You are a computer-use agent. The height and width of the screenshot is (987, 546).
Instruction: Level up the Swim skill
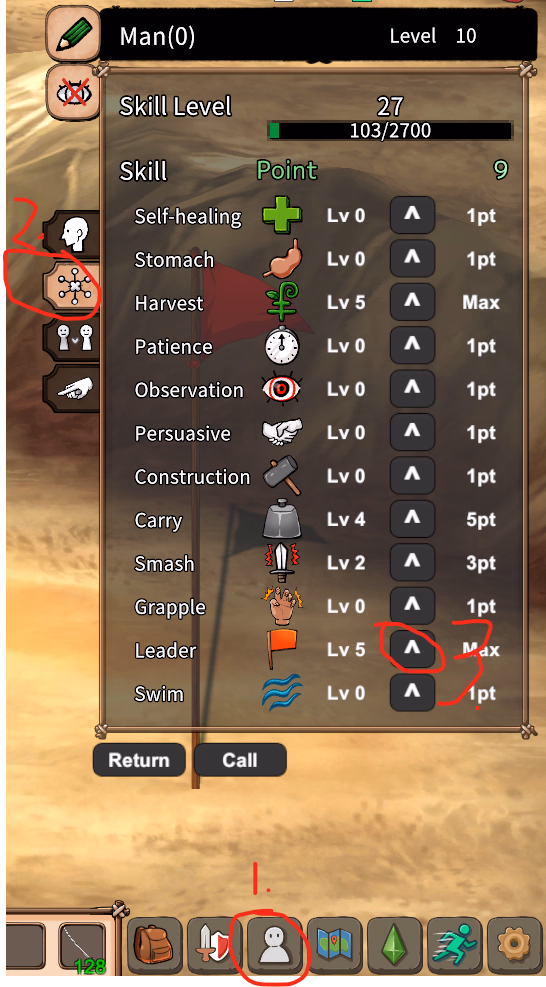point(412,693)
